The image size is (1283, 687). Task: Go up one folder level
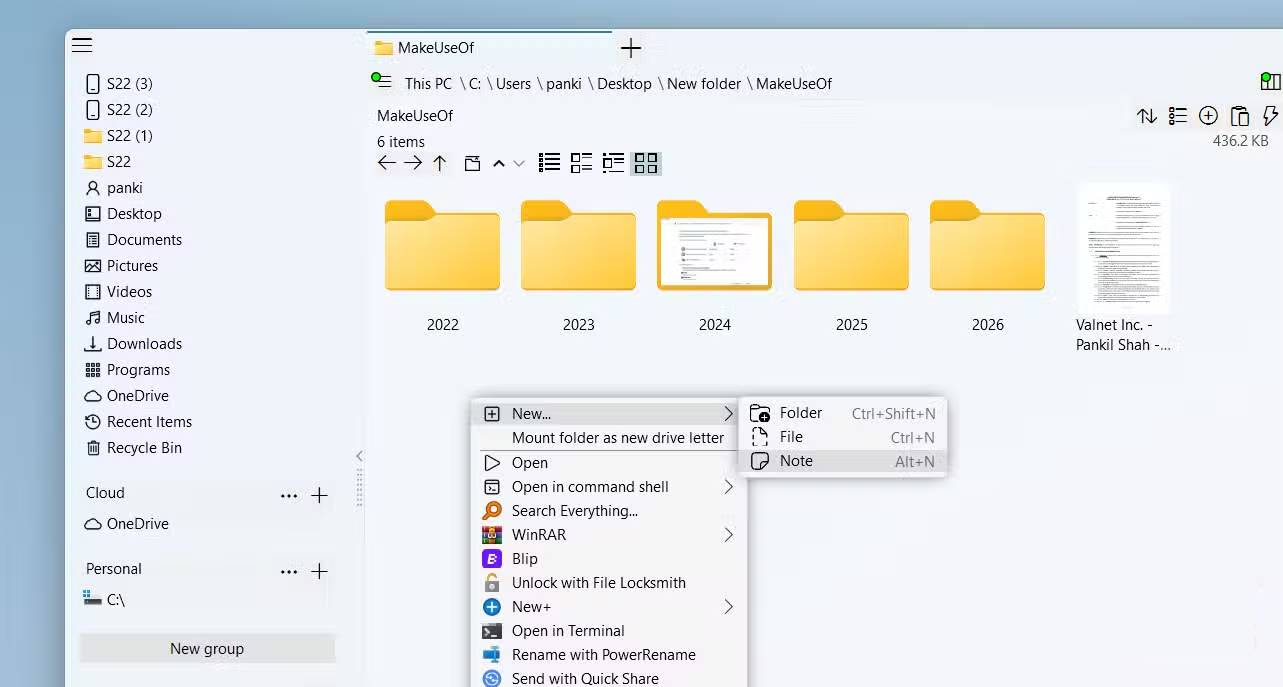tap(440, 163)
